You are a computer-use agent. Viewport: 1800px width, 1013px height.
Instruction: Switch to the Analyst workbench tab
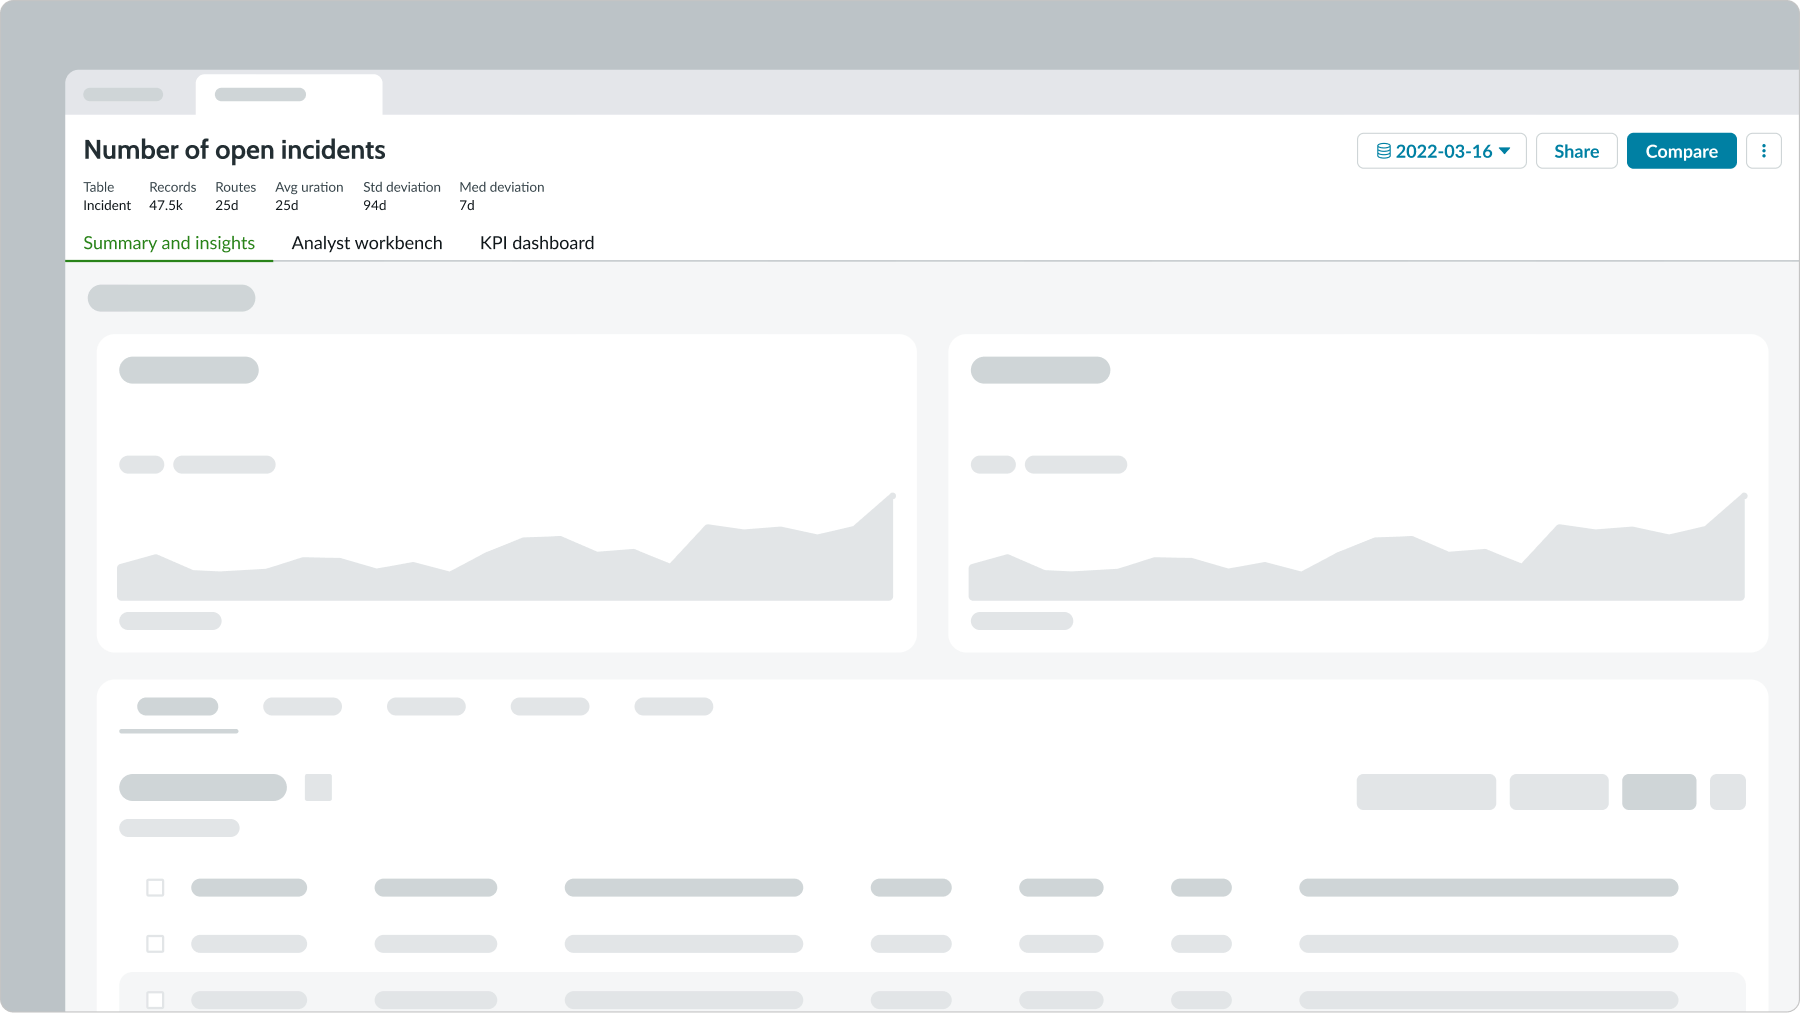tap(366, 242)
